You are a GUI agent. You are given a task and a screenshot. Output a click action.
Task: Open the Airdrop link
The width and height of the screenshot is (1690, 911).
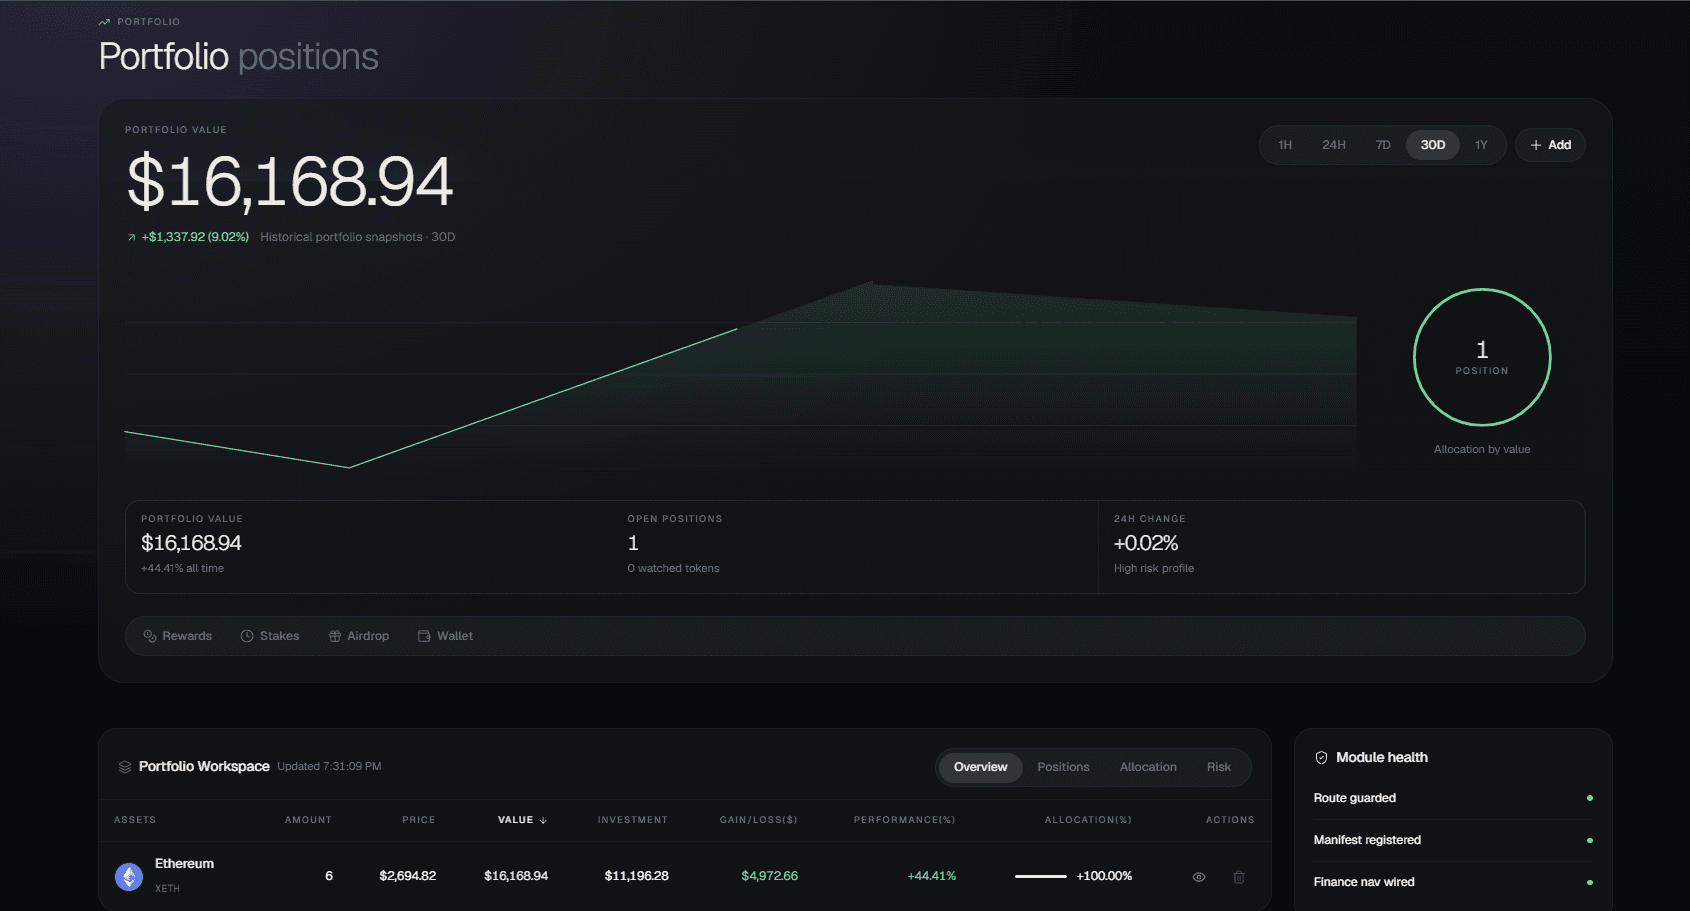(359, 636)
